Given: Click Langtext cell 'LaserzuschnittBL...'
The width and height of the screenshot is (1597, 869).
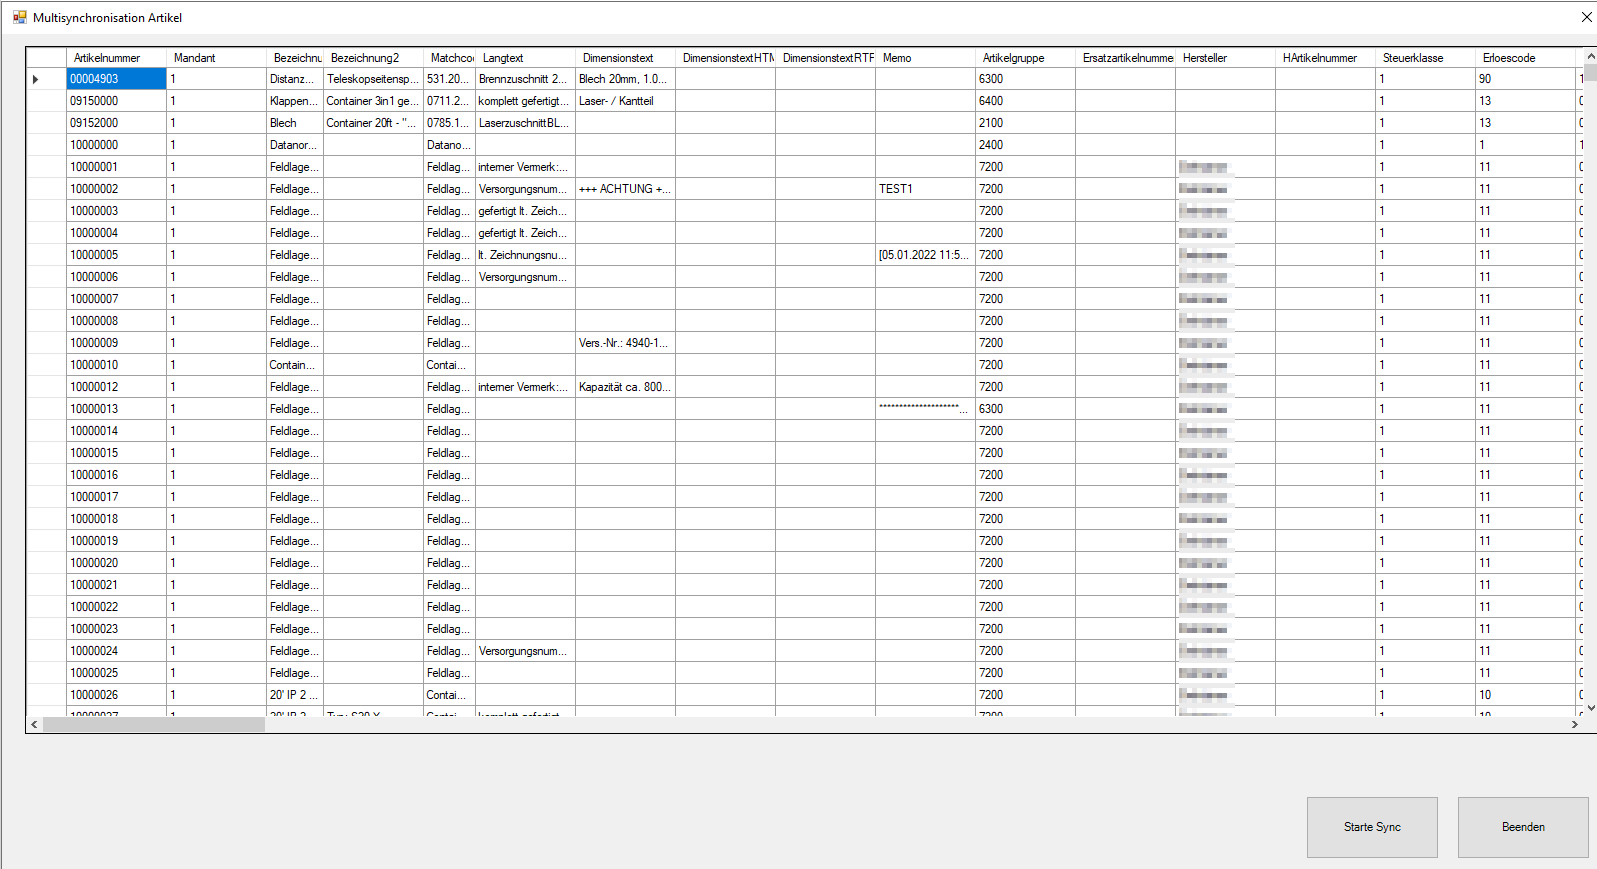Looking at the screenshot, I should 525,123.
